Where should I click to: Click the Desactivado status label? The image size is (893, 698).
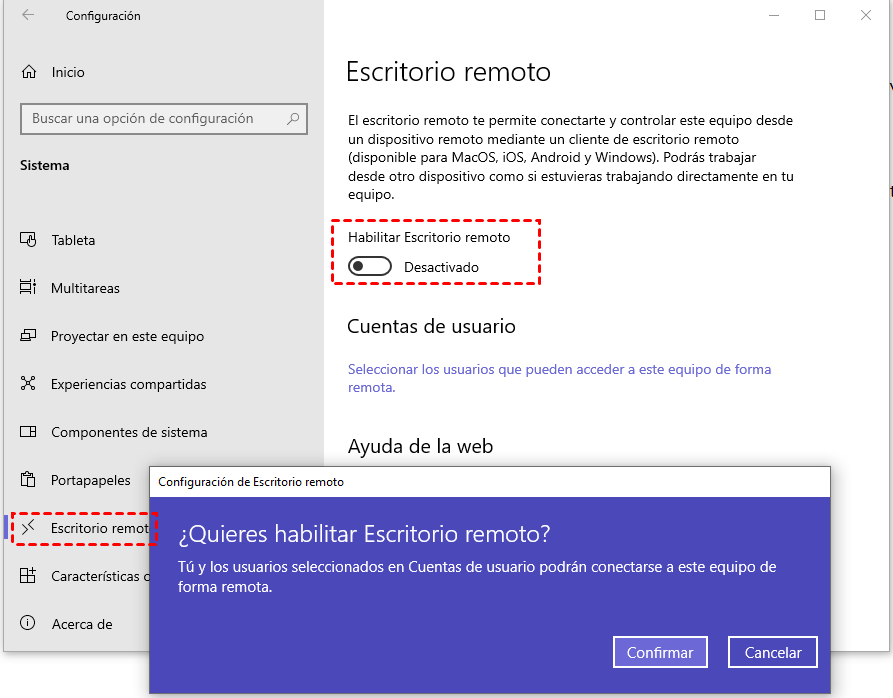click(x=441, y=267)
